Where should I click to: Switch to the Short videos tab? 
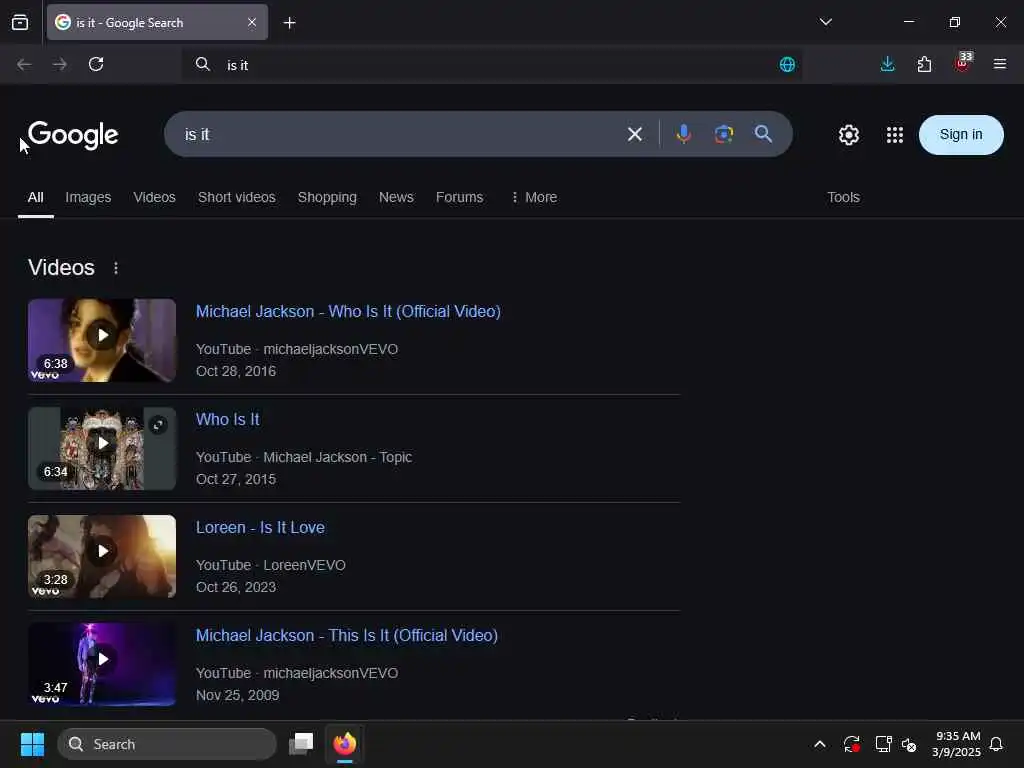(236, 197)
